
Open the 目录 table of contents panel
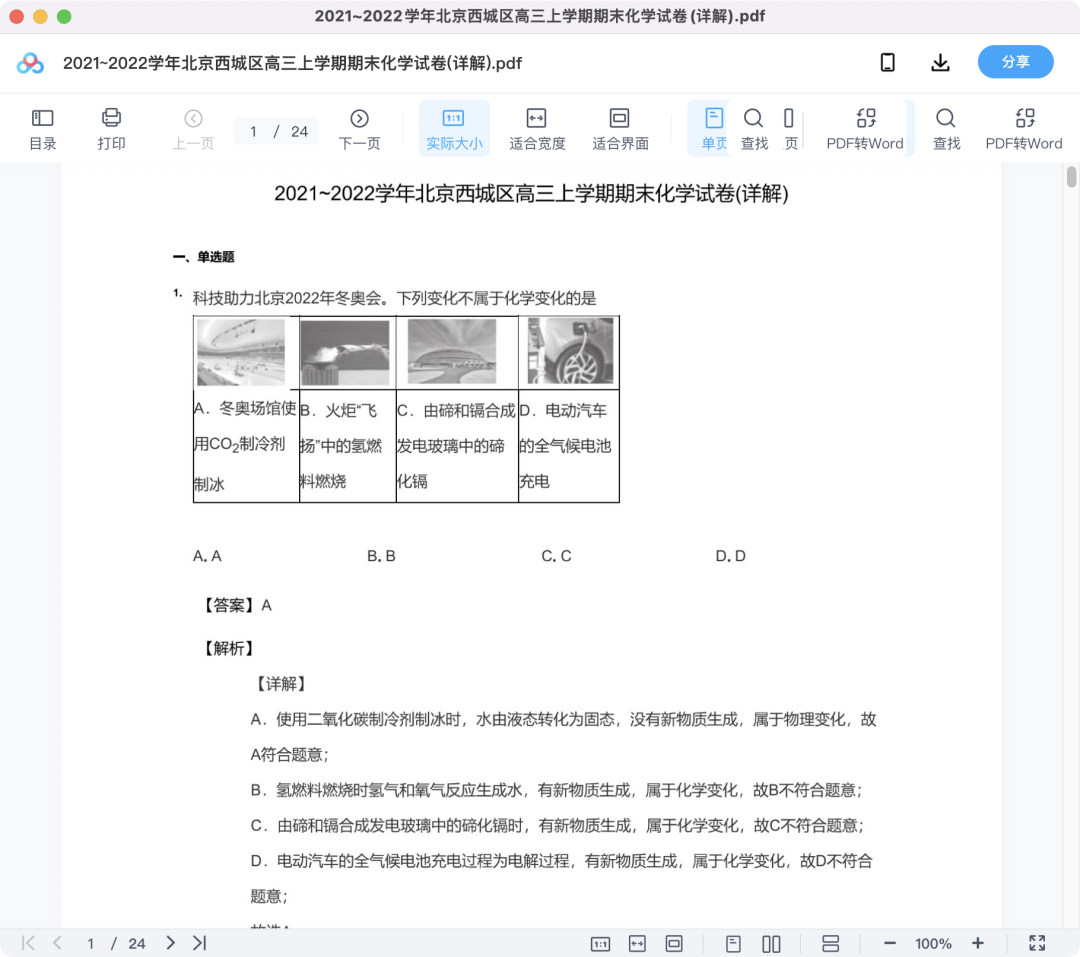tap(43, 129)
